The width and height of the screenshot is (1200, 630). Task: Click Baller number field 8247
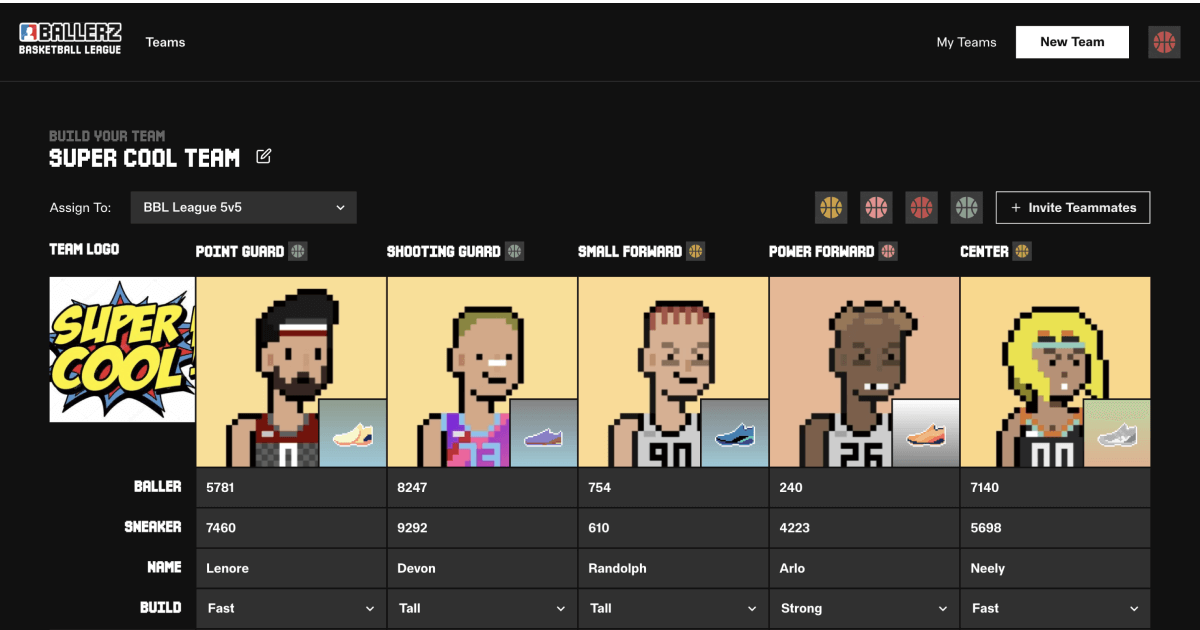point(482,487)
